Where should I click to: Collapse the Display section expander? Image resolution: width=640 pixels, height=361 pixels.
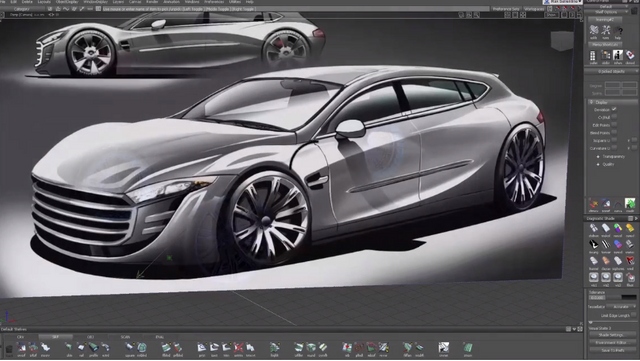(x=591, y=102)
